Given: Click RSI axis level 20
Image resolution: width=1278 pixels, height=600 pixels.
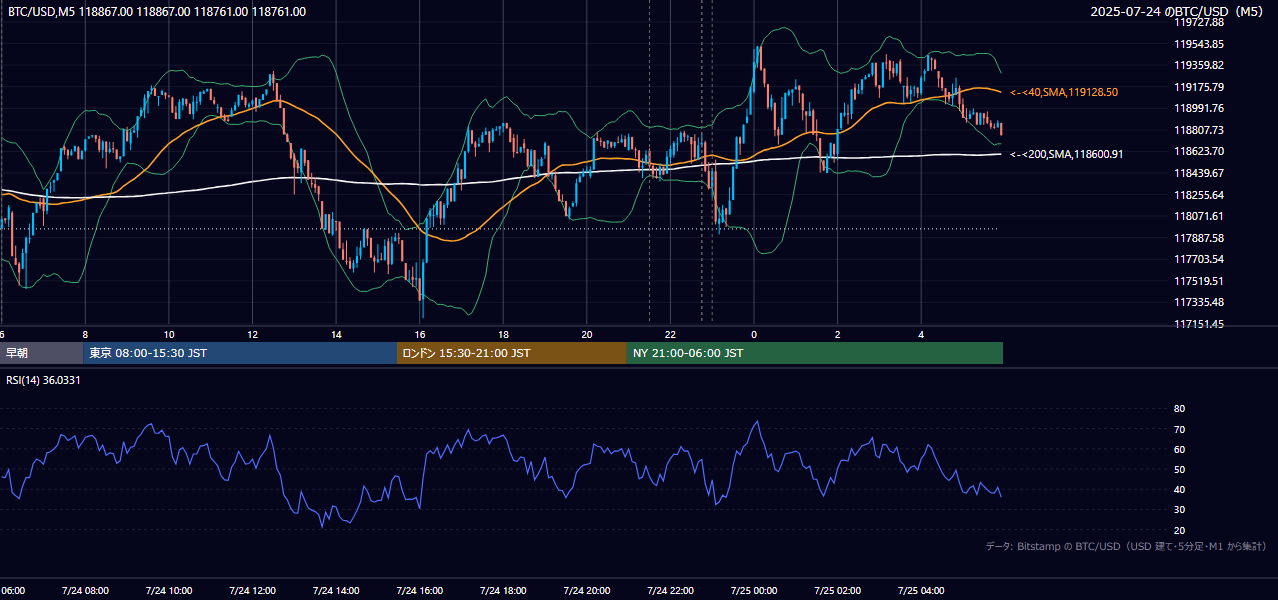Looking at the screenshot, I should pyautogui.click(x=1179, y=530).
